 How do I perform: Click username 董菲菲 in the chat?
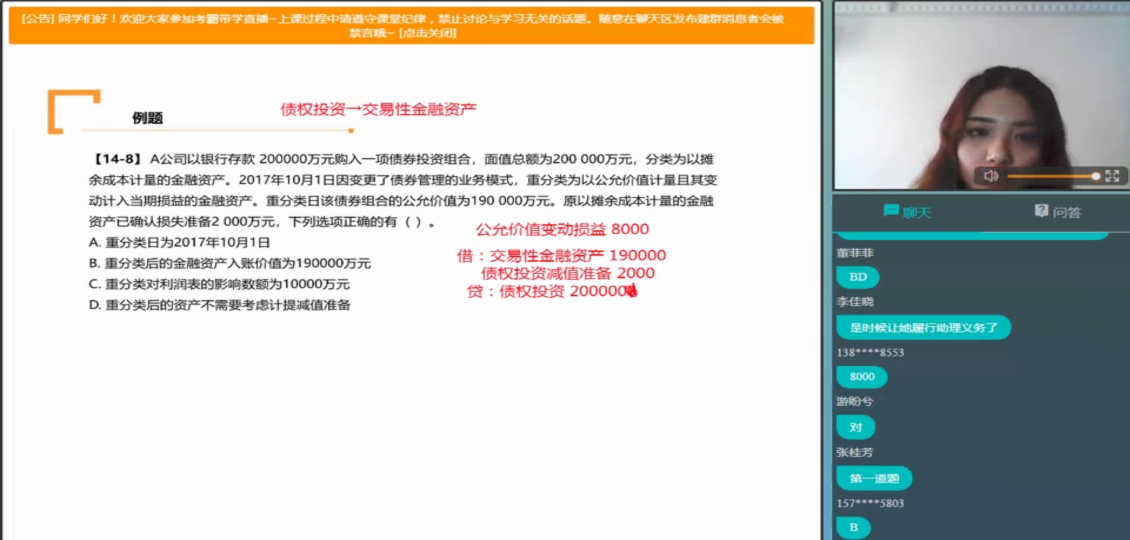tap(853, 253)
